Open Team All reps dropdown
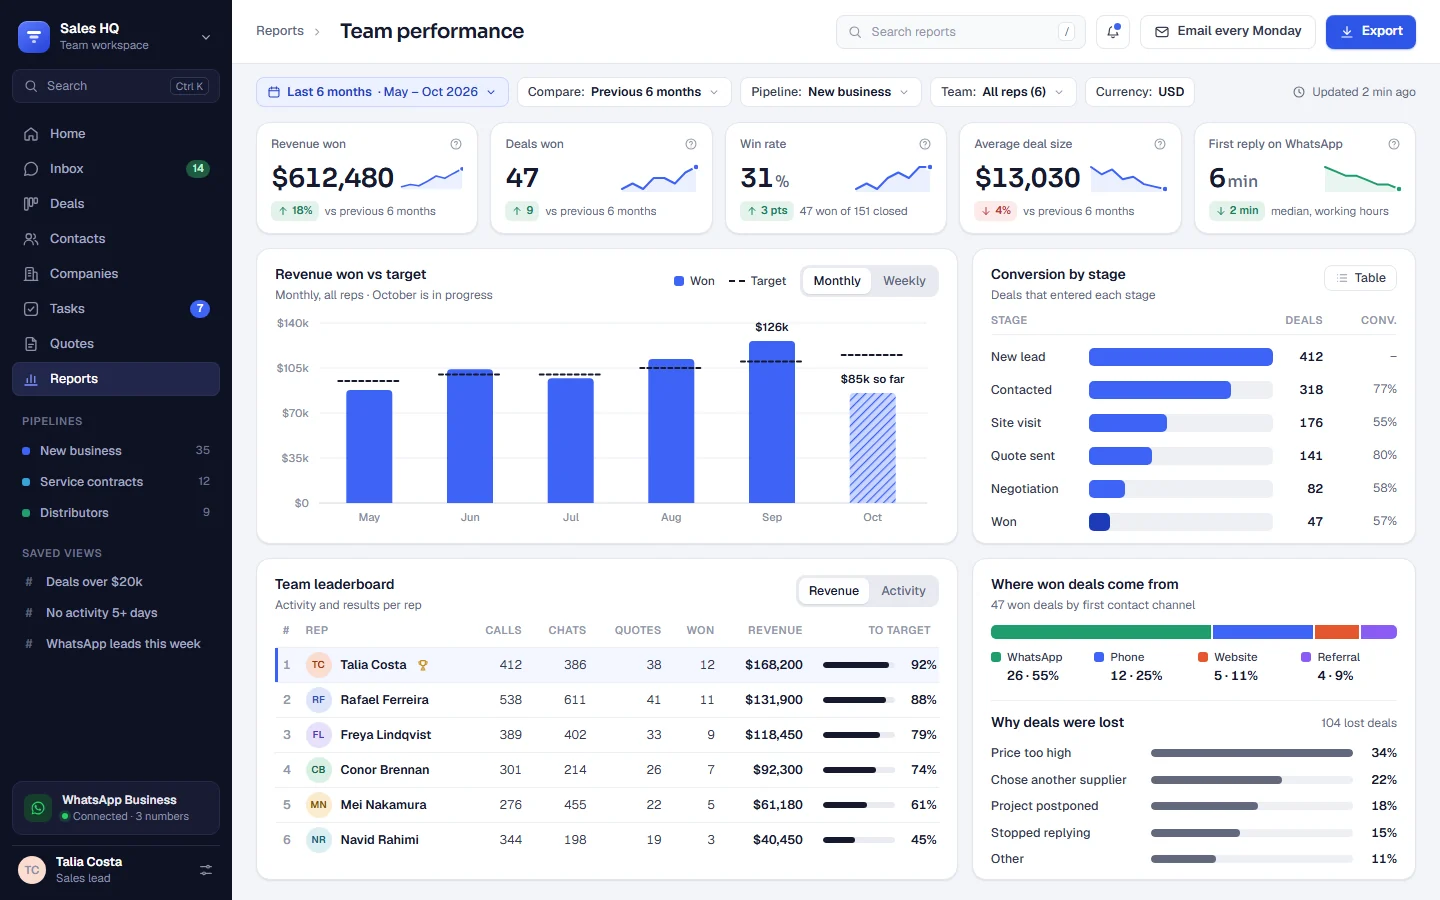Image resolution: width=1440 pixels, height=900 pixels. coord(1003,92)
